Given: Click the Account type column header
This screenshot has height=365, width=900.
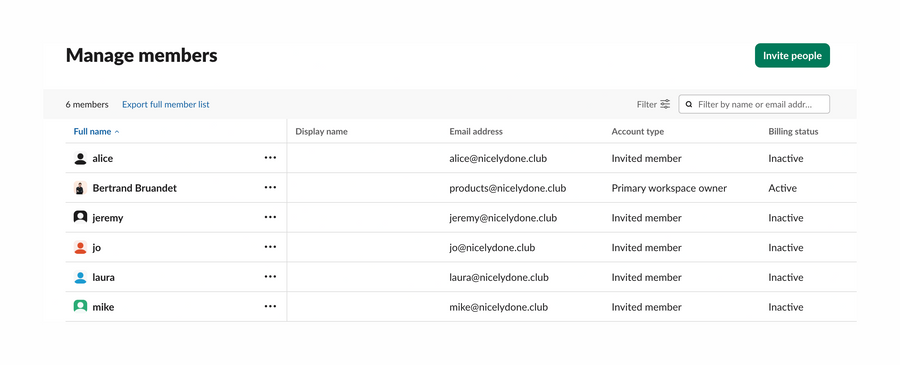Looking at the screenshot, I should click(x=638, y=131).
